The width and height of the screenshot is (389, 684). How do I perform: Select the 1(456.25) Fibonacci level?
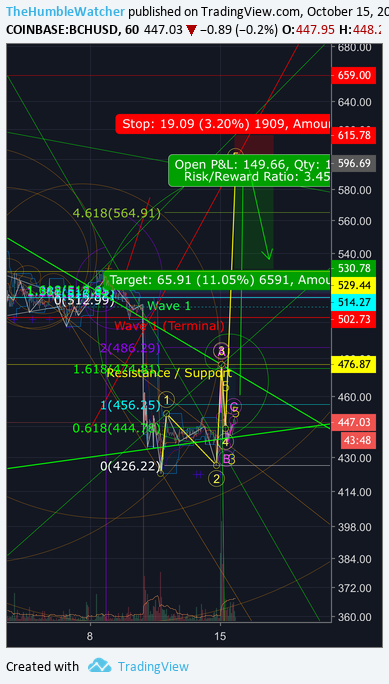point(130,405)
